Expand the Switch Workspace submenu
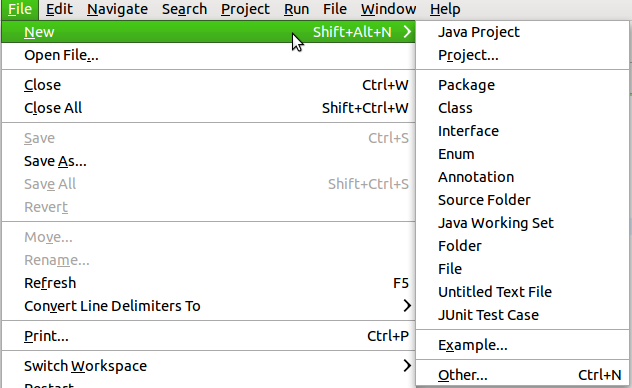 click(x=208, y=366)
